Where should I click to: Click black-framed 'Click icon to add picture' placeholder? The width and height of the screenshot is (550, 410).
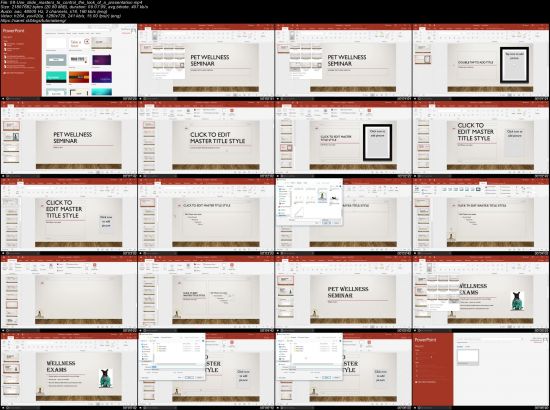tap(377, 142)
